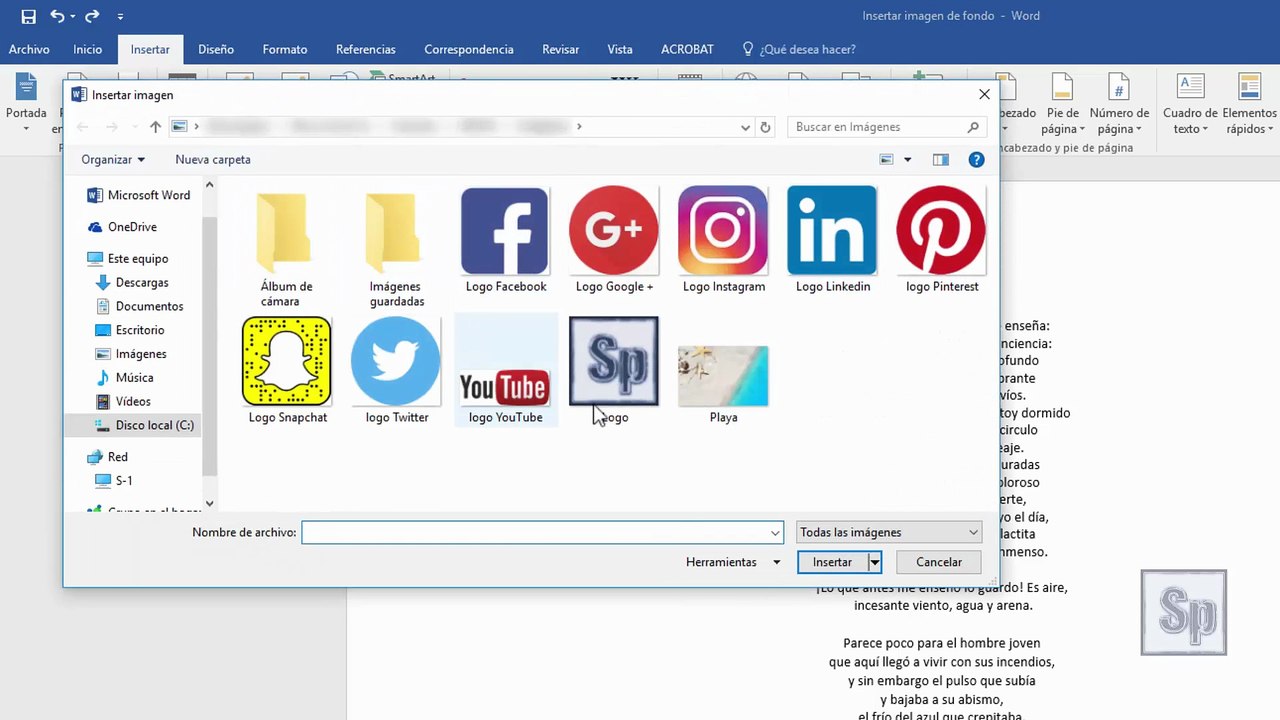Select the S-1 network computer
This screenshot has height=720, width=1280.
[113, 481]
